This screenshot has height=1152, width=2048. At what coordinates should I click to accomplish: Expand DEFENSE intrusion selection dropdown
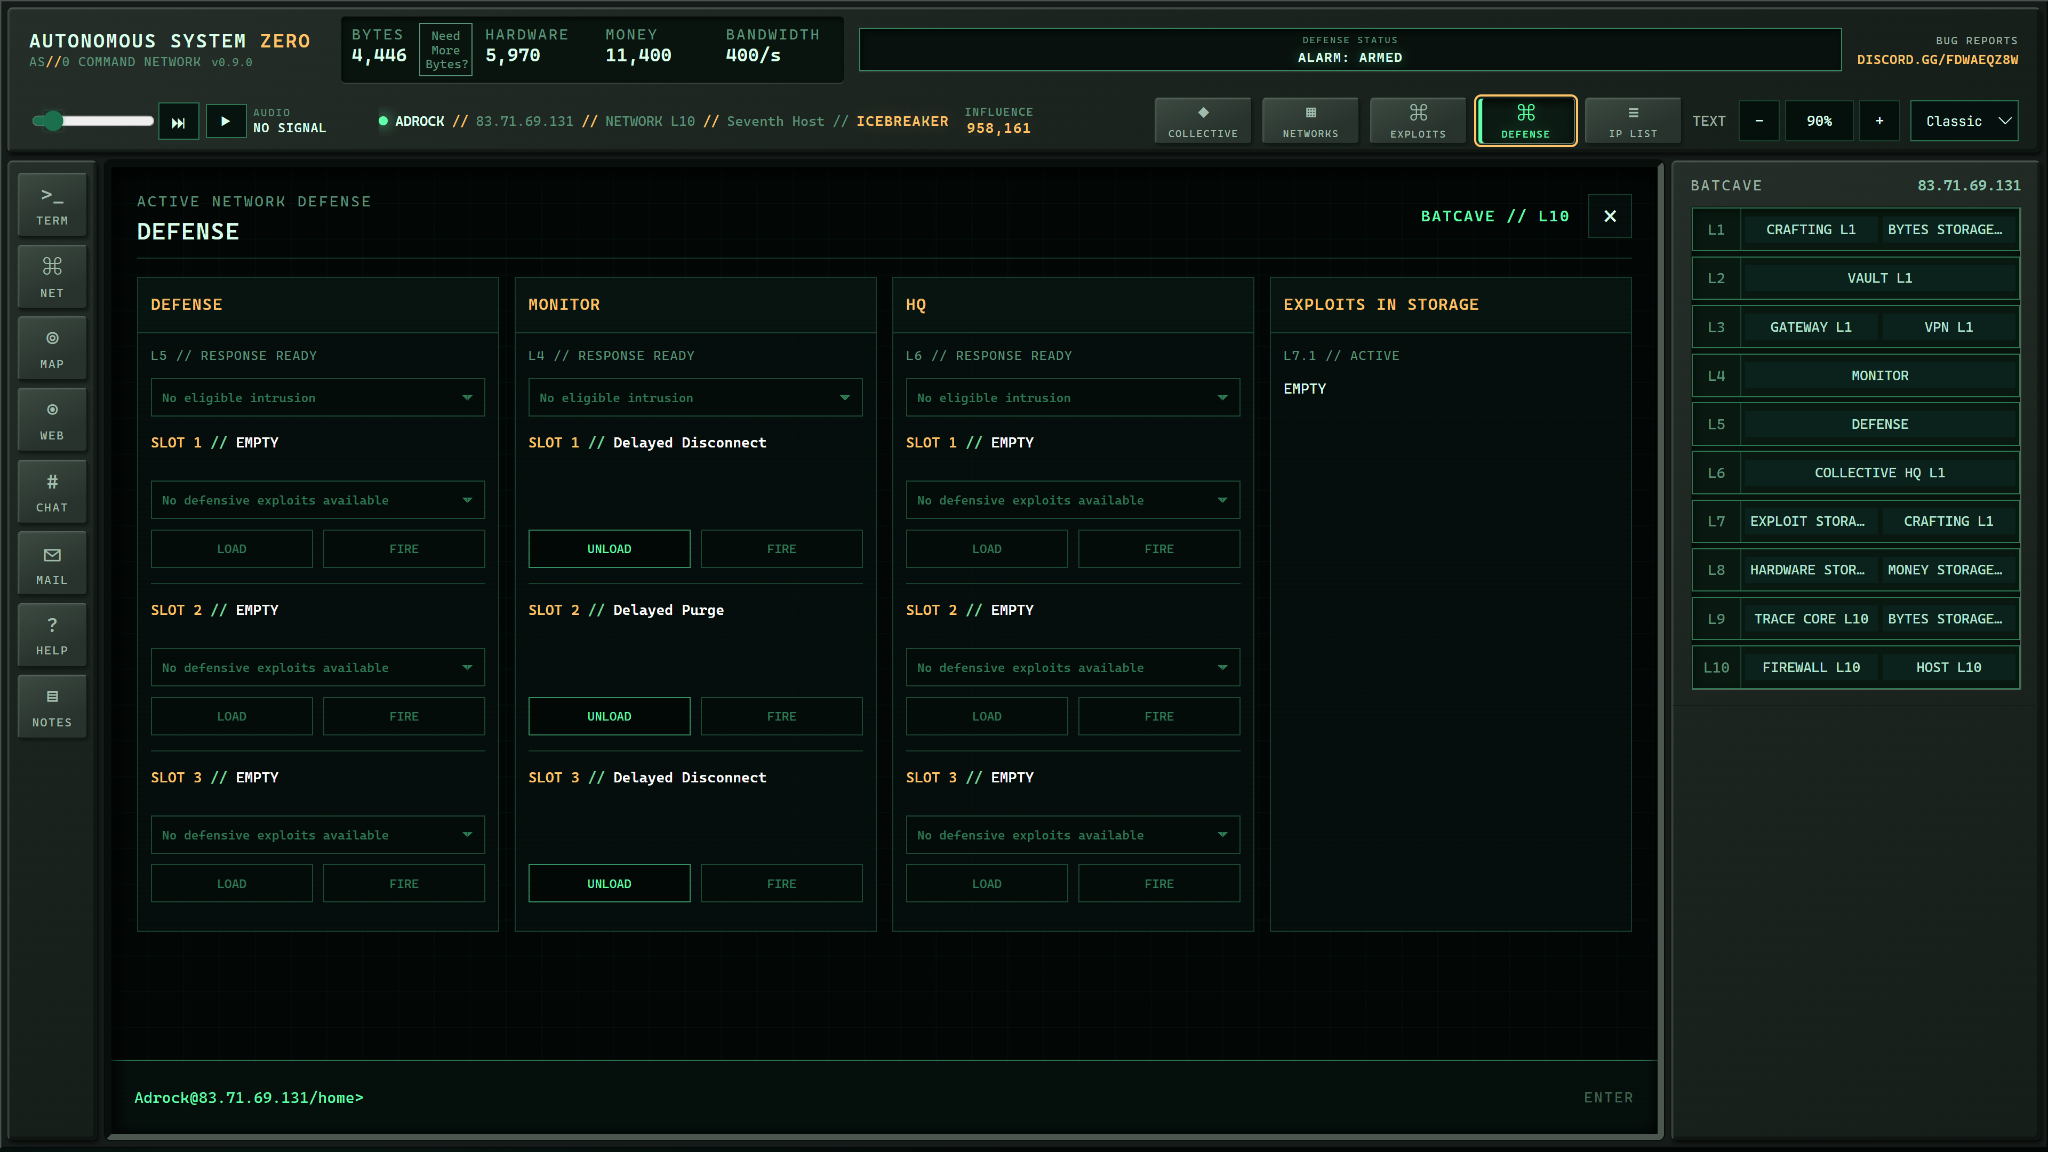(x=318, y=398)
